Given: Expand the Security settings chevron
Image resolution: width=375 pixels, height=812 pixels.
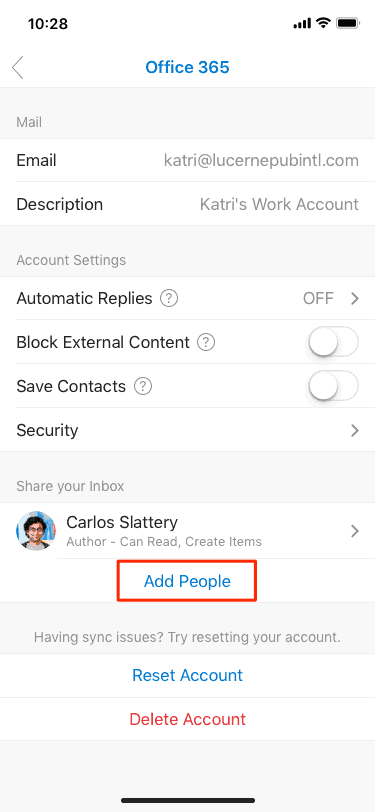Looking at the screenshot, I should coord(355,430).
